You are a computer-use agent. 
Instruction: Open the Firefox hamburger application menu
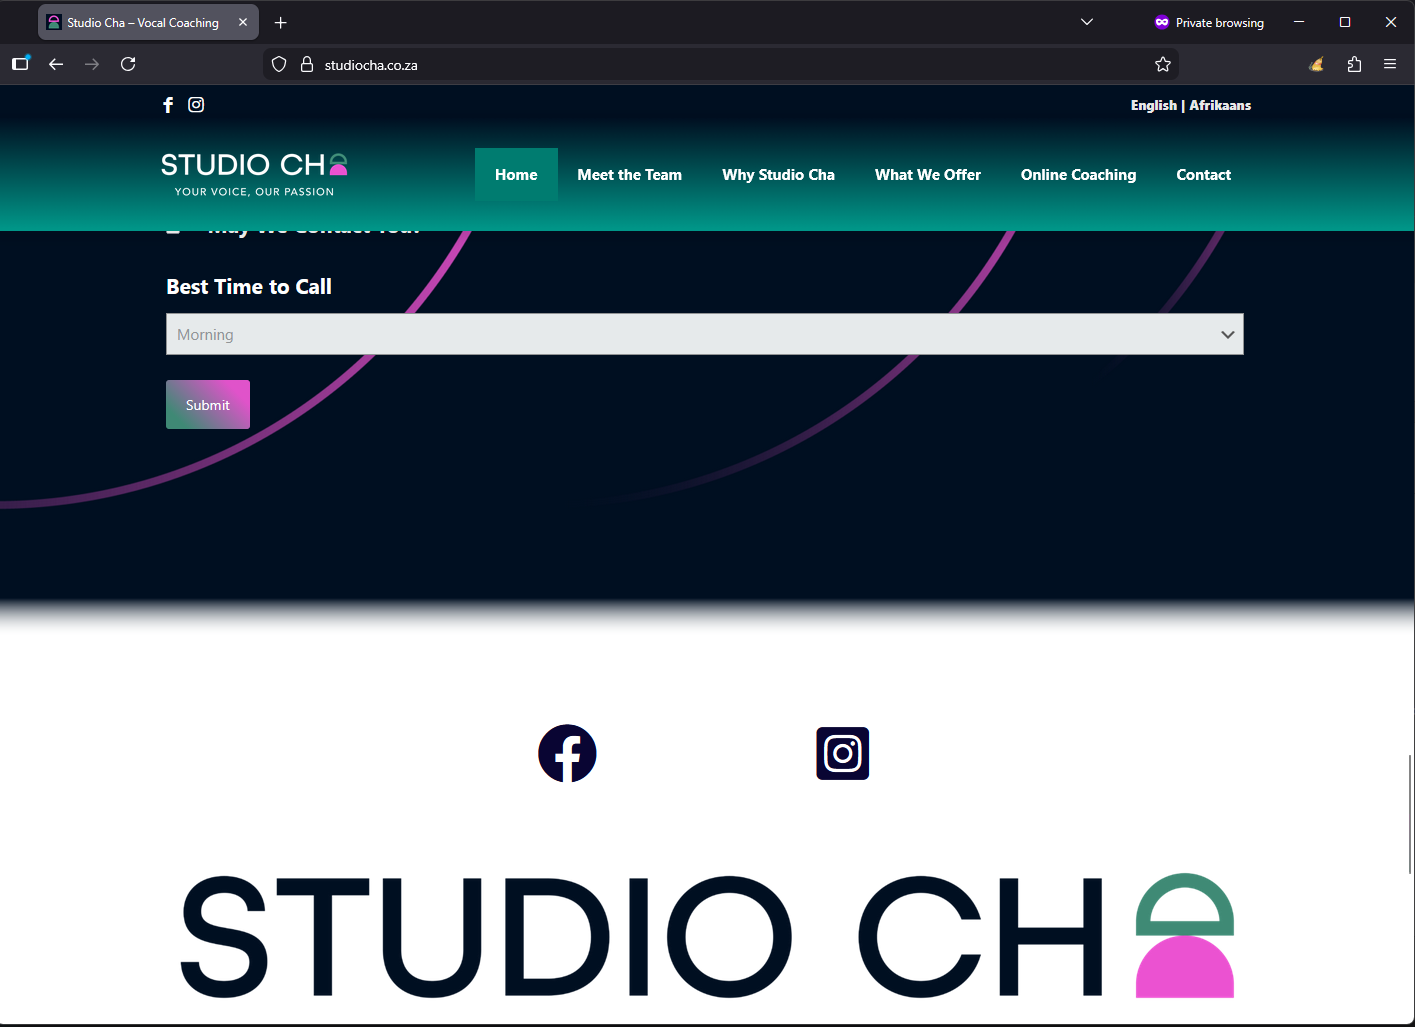pyautogui.click(x=1389, y=64)
